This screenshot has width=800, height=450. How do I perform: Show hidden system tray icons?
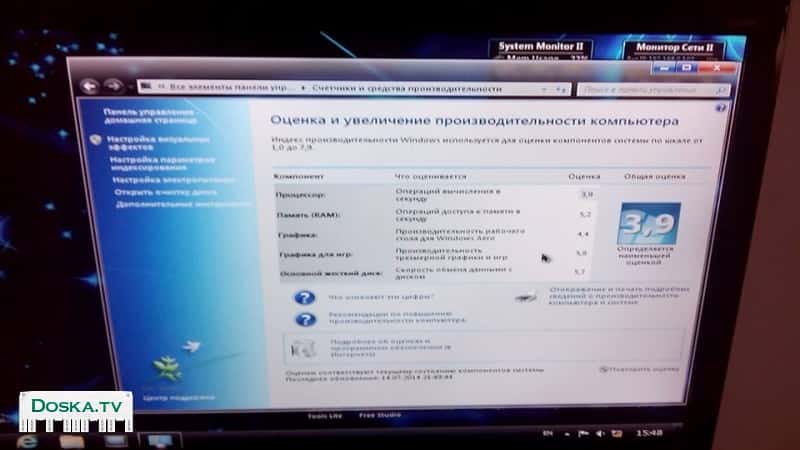[x=568, y=435]
